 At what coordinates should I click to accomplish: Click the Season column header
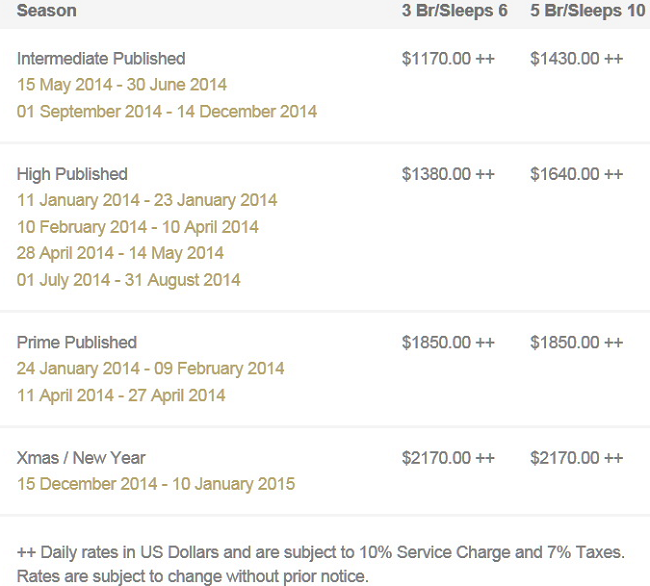coord(46,11)
